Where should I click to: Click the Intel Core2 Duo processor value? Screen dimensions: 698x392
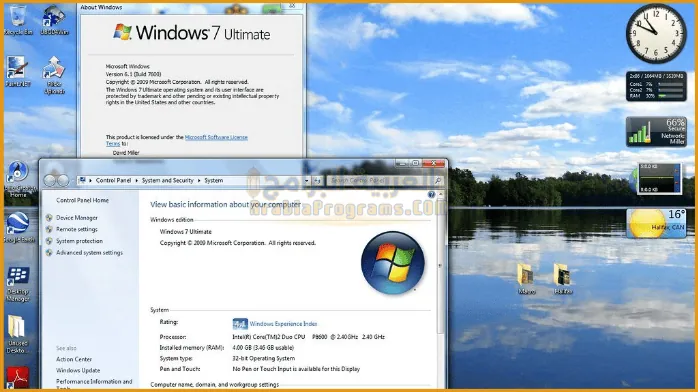pos(308,337)
